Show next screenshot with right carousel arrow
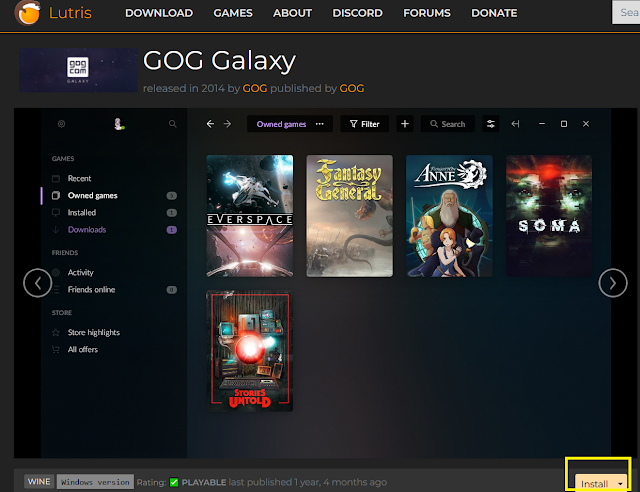The width and height of the screenshot is (640, 492). coord(613,283)
